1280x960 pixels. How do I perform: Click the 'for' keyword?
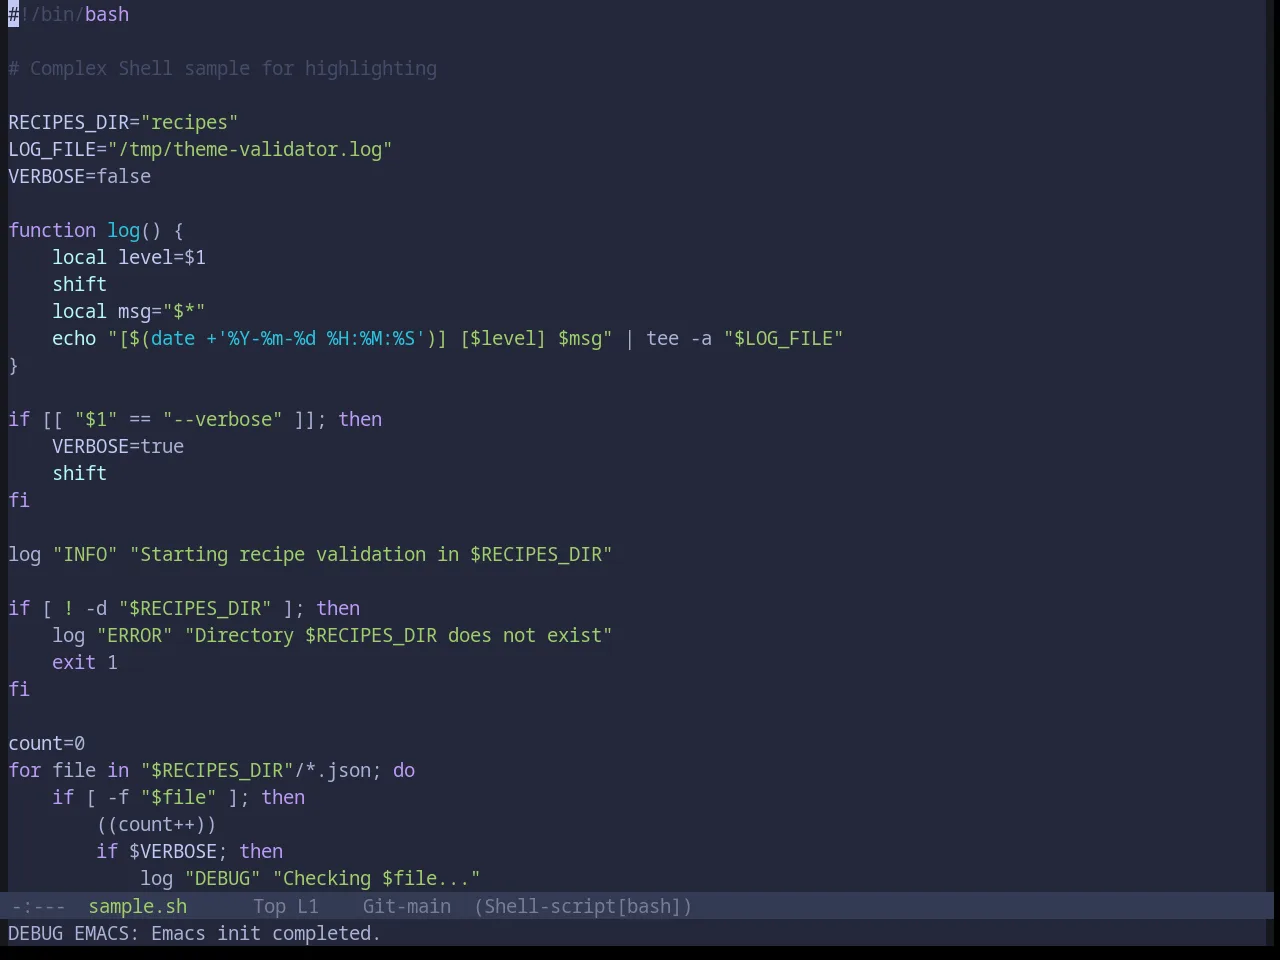point(25,770)
